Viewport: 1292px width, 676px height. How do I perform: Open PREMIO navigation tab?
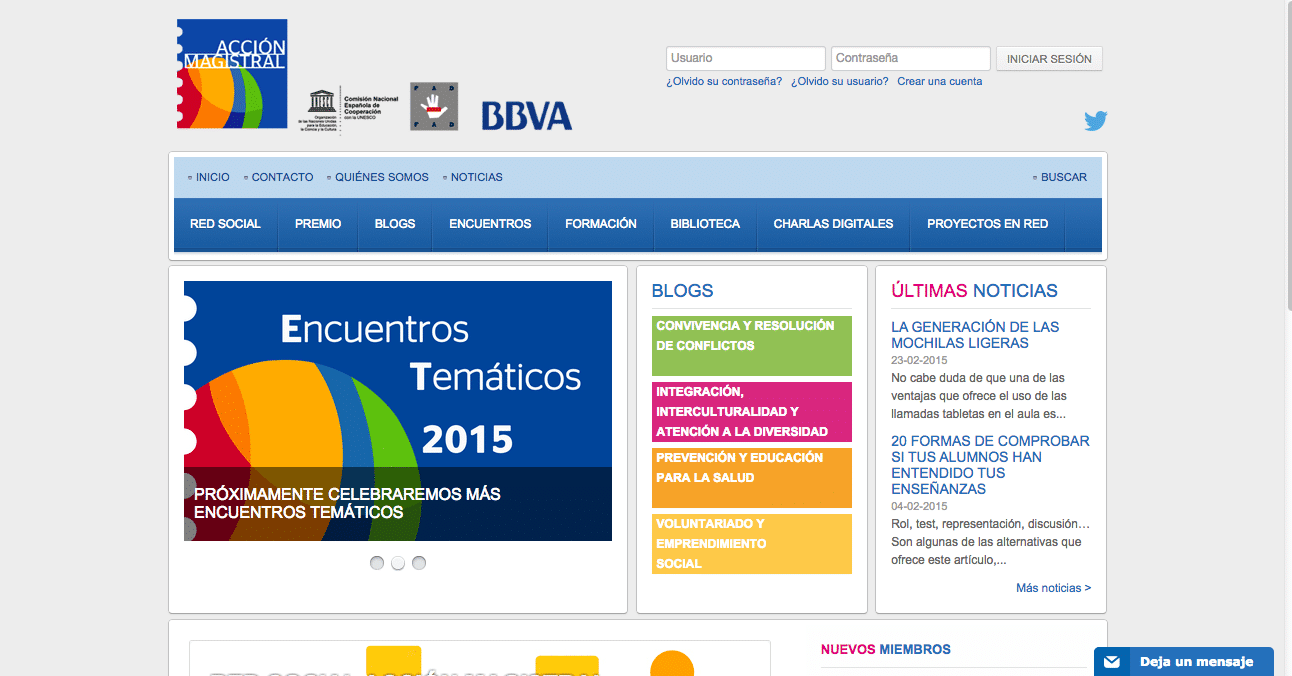click(x=318, y=224)
